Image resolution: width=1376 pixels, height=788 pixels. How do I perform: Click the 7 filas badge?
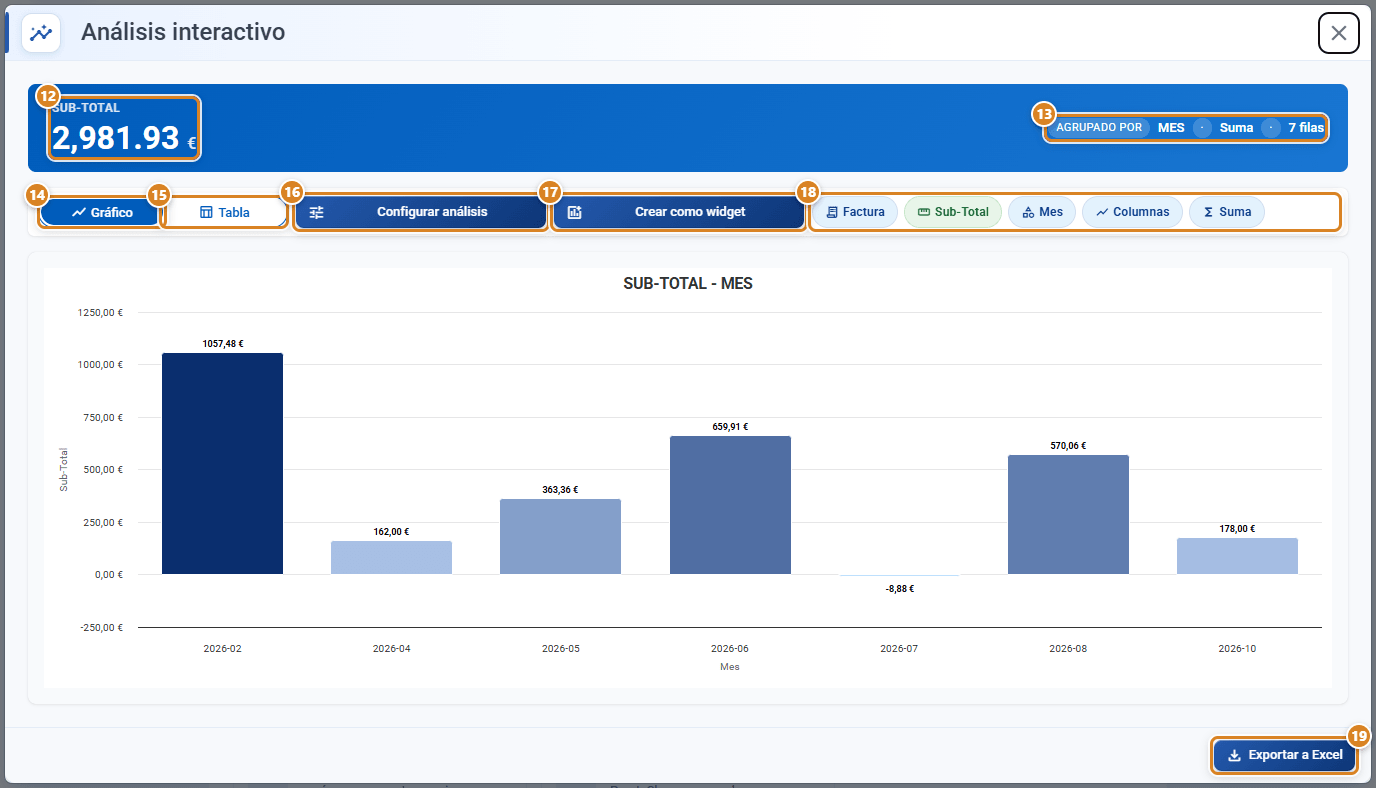(1306, 128)
